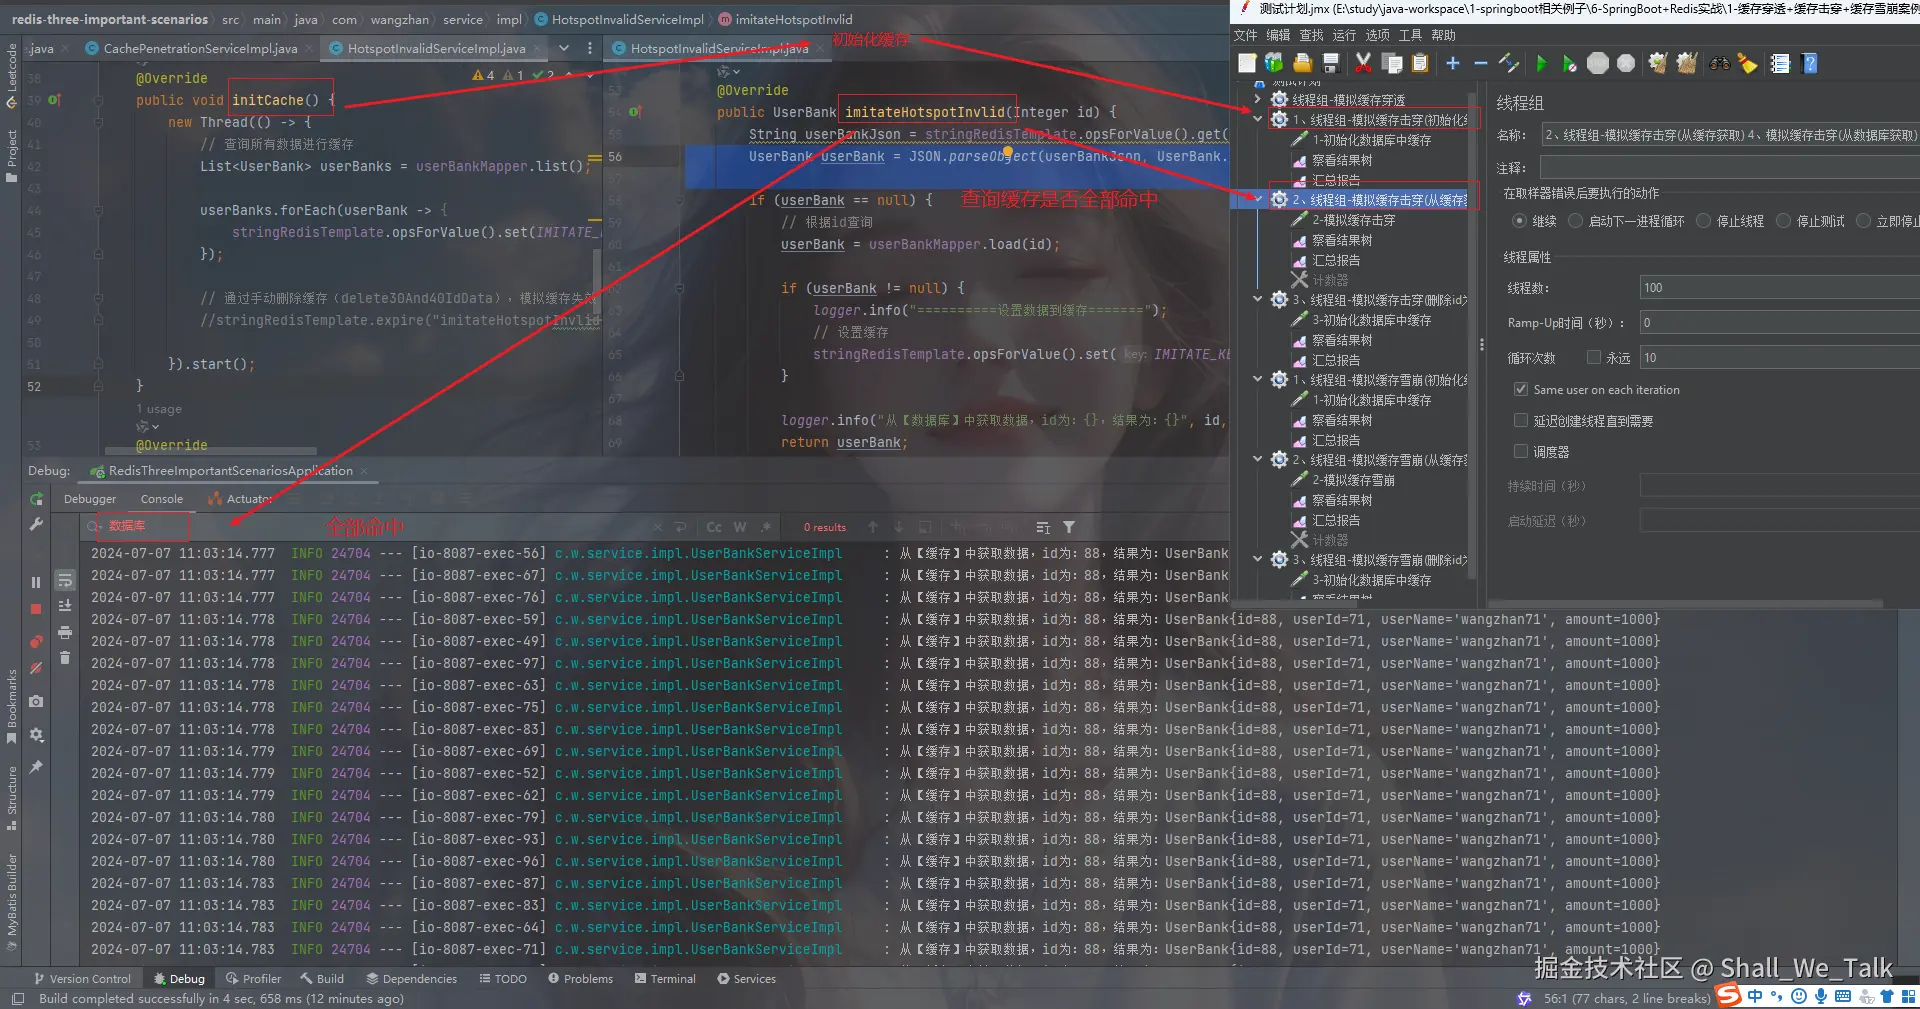Click the console search filter funnel icon
This screenshot has width=1920, height=1009.
1069,527
